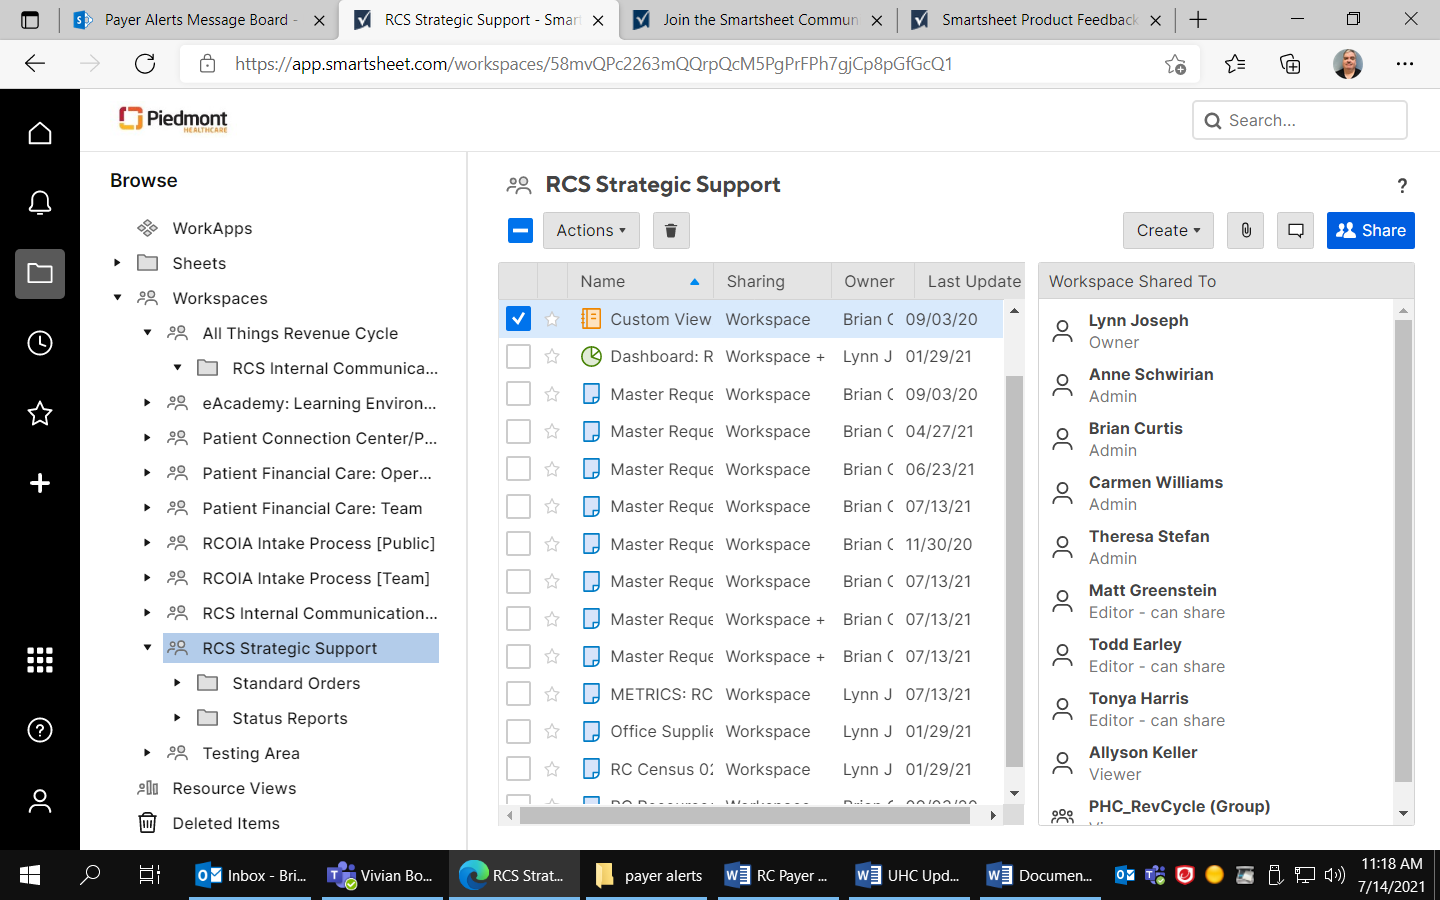The image size is (1440, 900).
Task: Toggle the select-all checkbox above list
Action: (x=520, y=230)
